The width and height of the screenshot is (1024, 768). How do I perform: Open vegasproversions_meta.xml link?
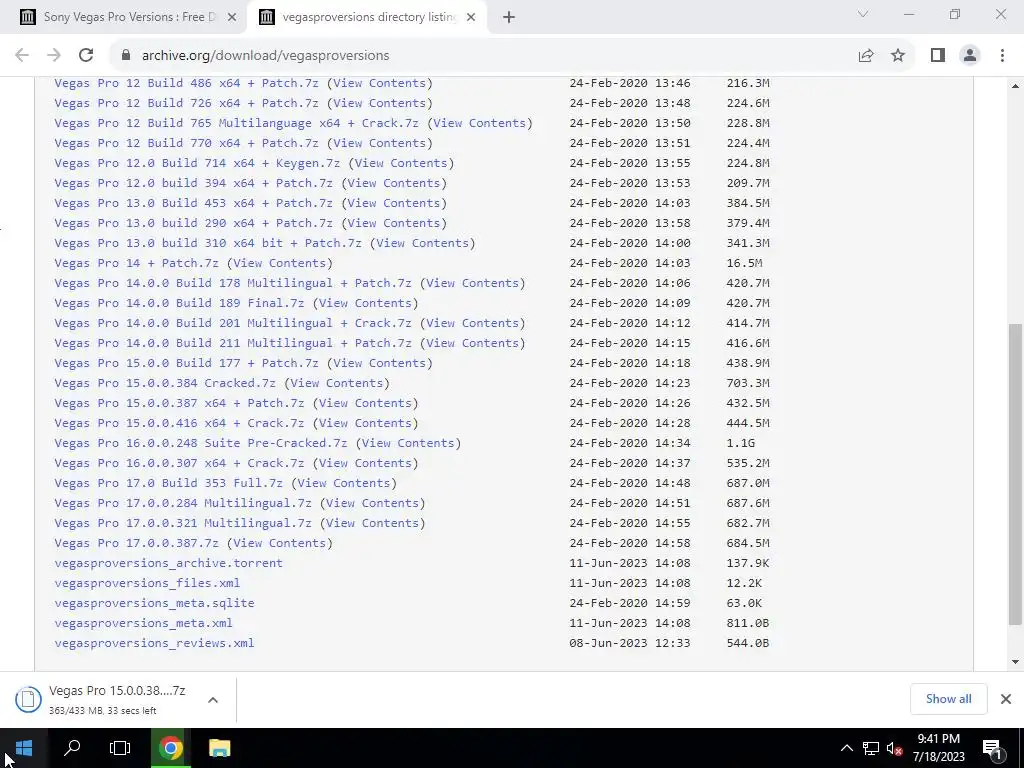pyautogui.click(x=143, y=623)
